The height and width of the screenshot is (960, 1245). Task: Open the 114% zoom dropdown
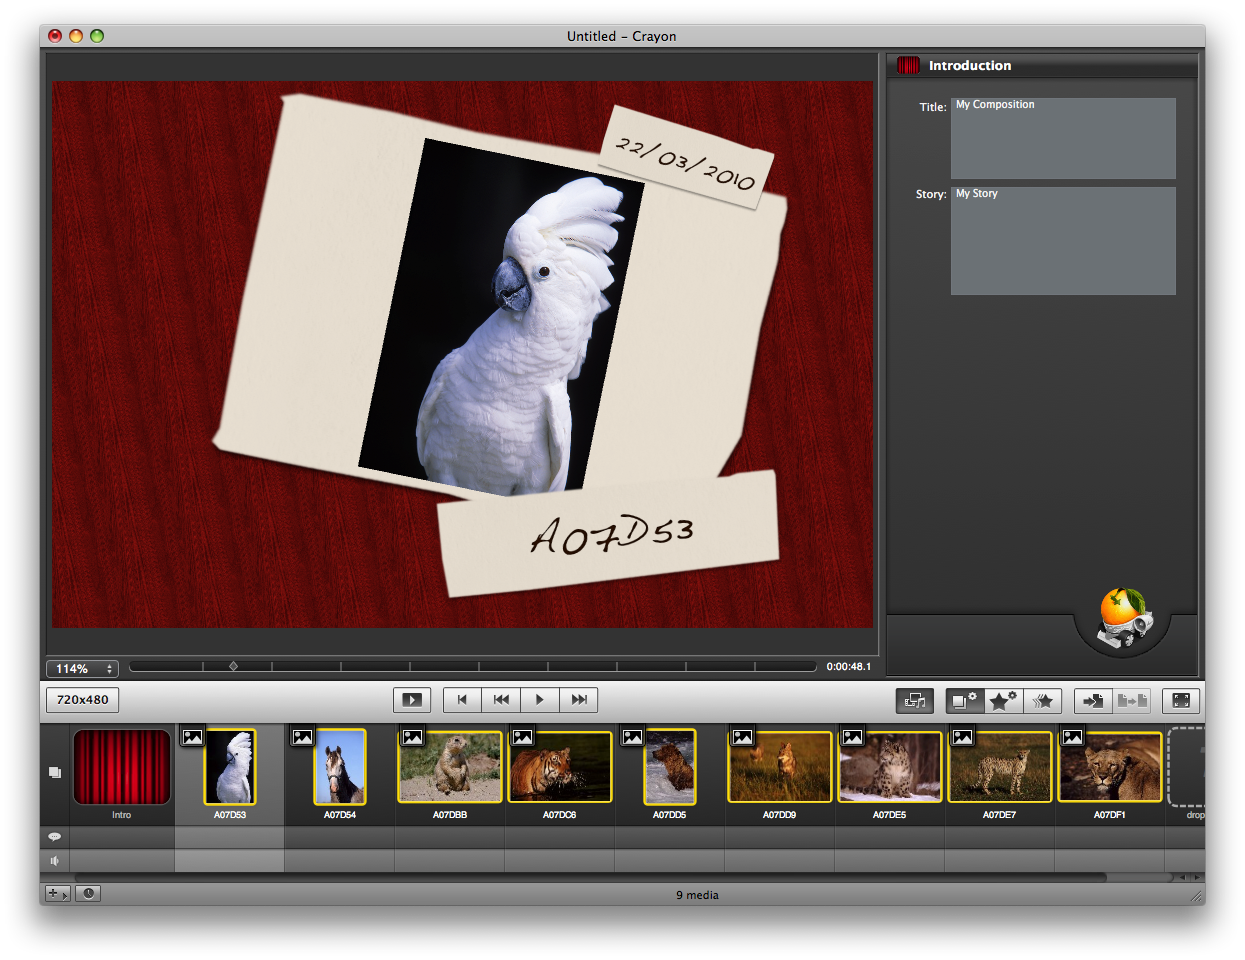(82, 668)
